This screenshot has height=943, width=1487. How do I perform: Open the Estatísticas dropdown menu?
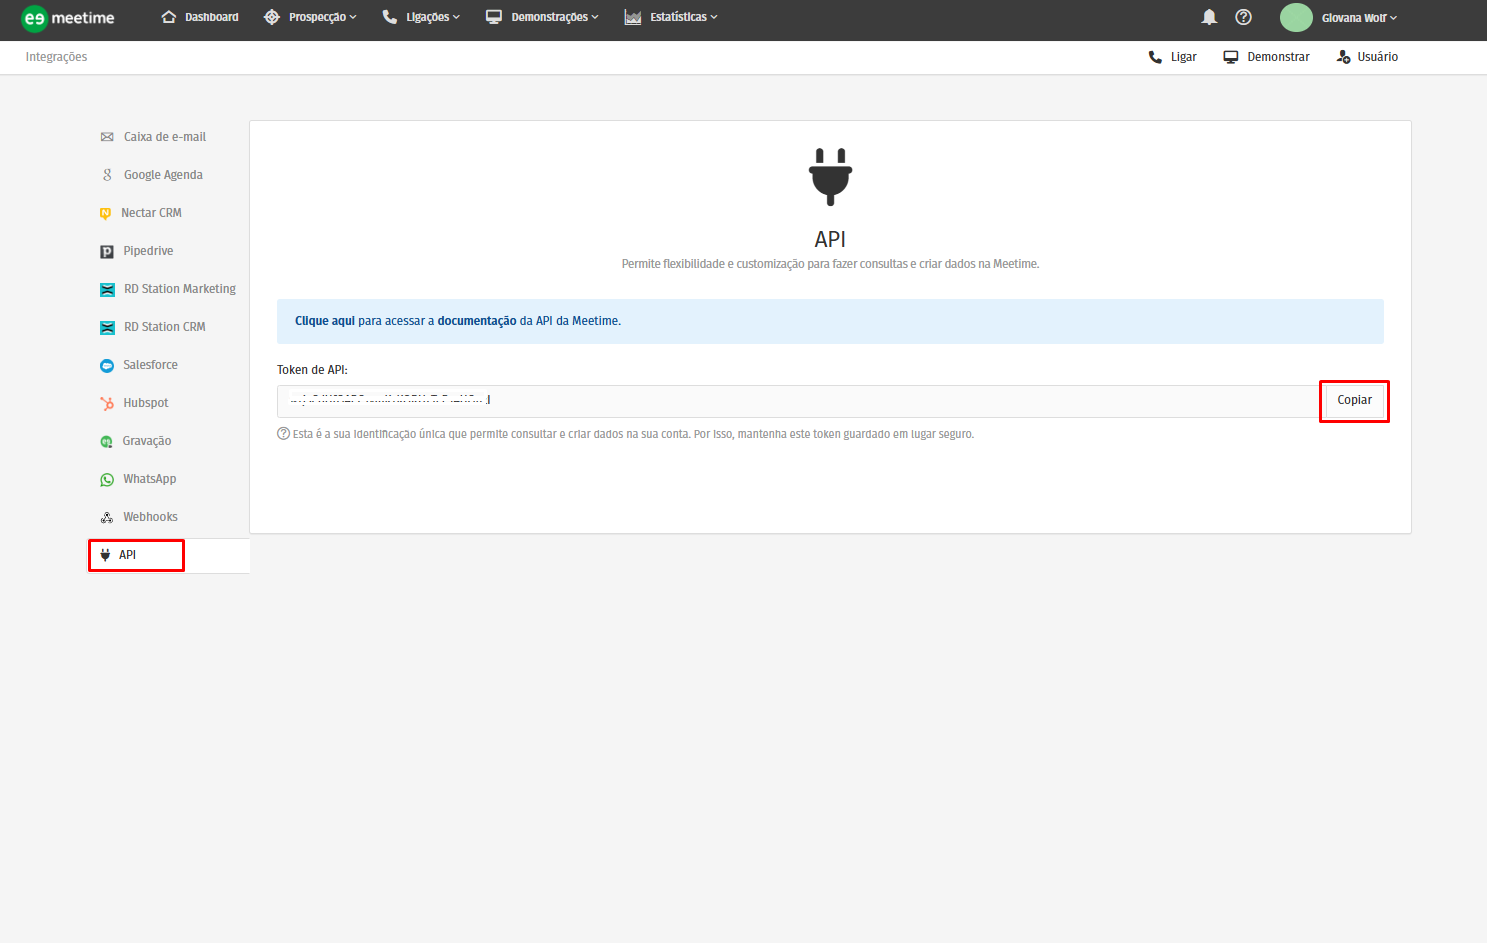coord(671,17)
